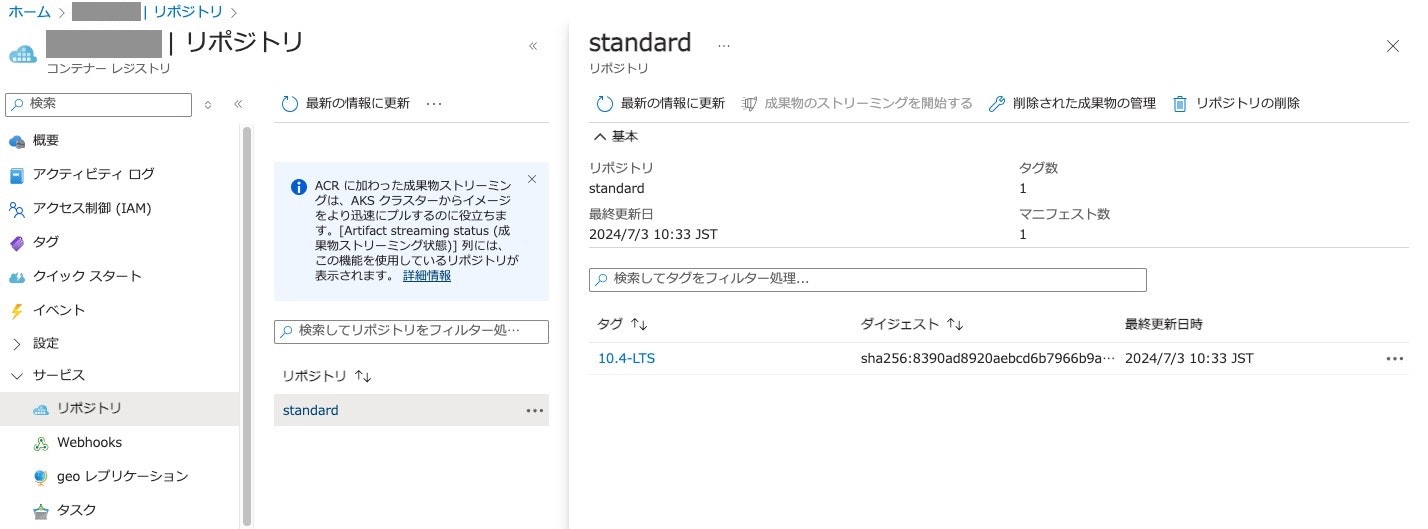Select the standard repository row
This screenshot has height=529, width=1428.
(411, 410)
